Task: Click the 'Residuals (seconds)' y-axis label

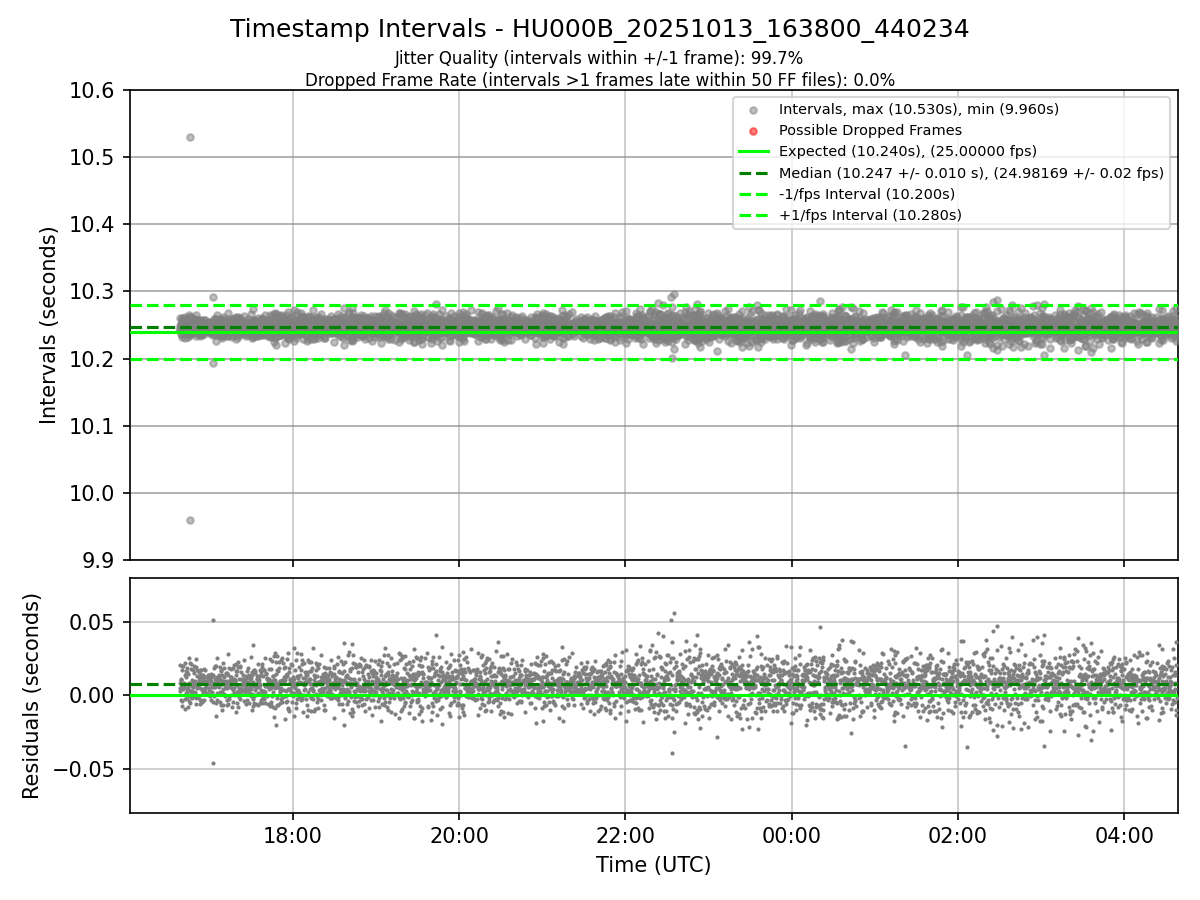Action: tap(31, 696)
